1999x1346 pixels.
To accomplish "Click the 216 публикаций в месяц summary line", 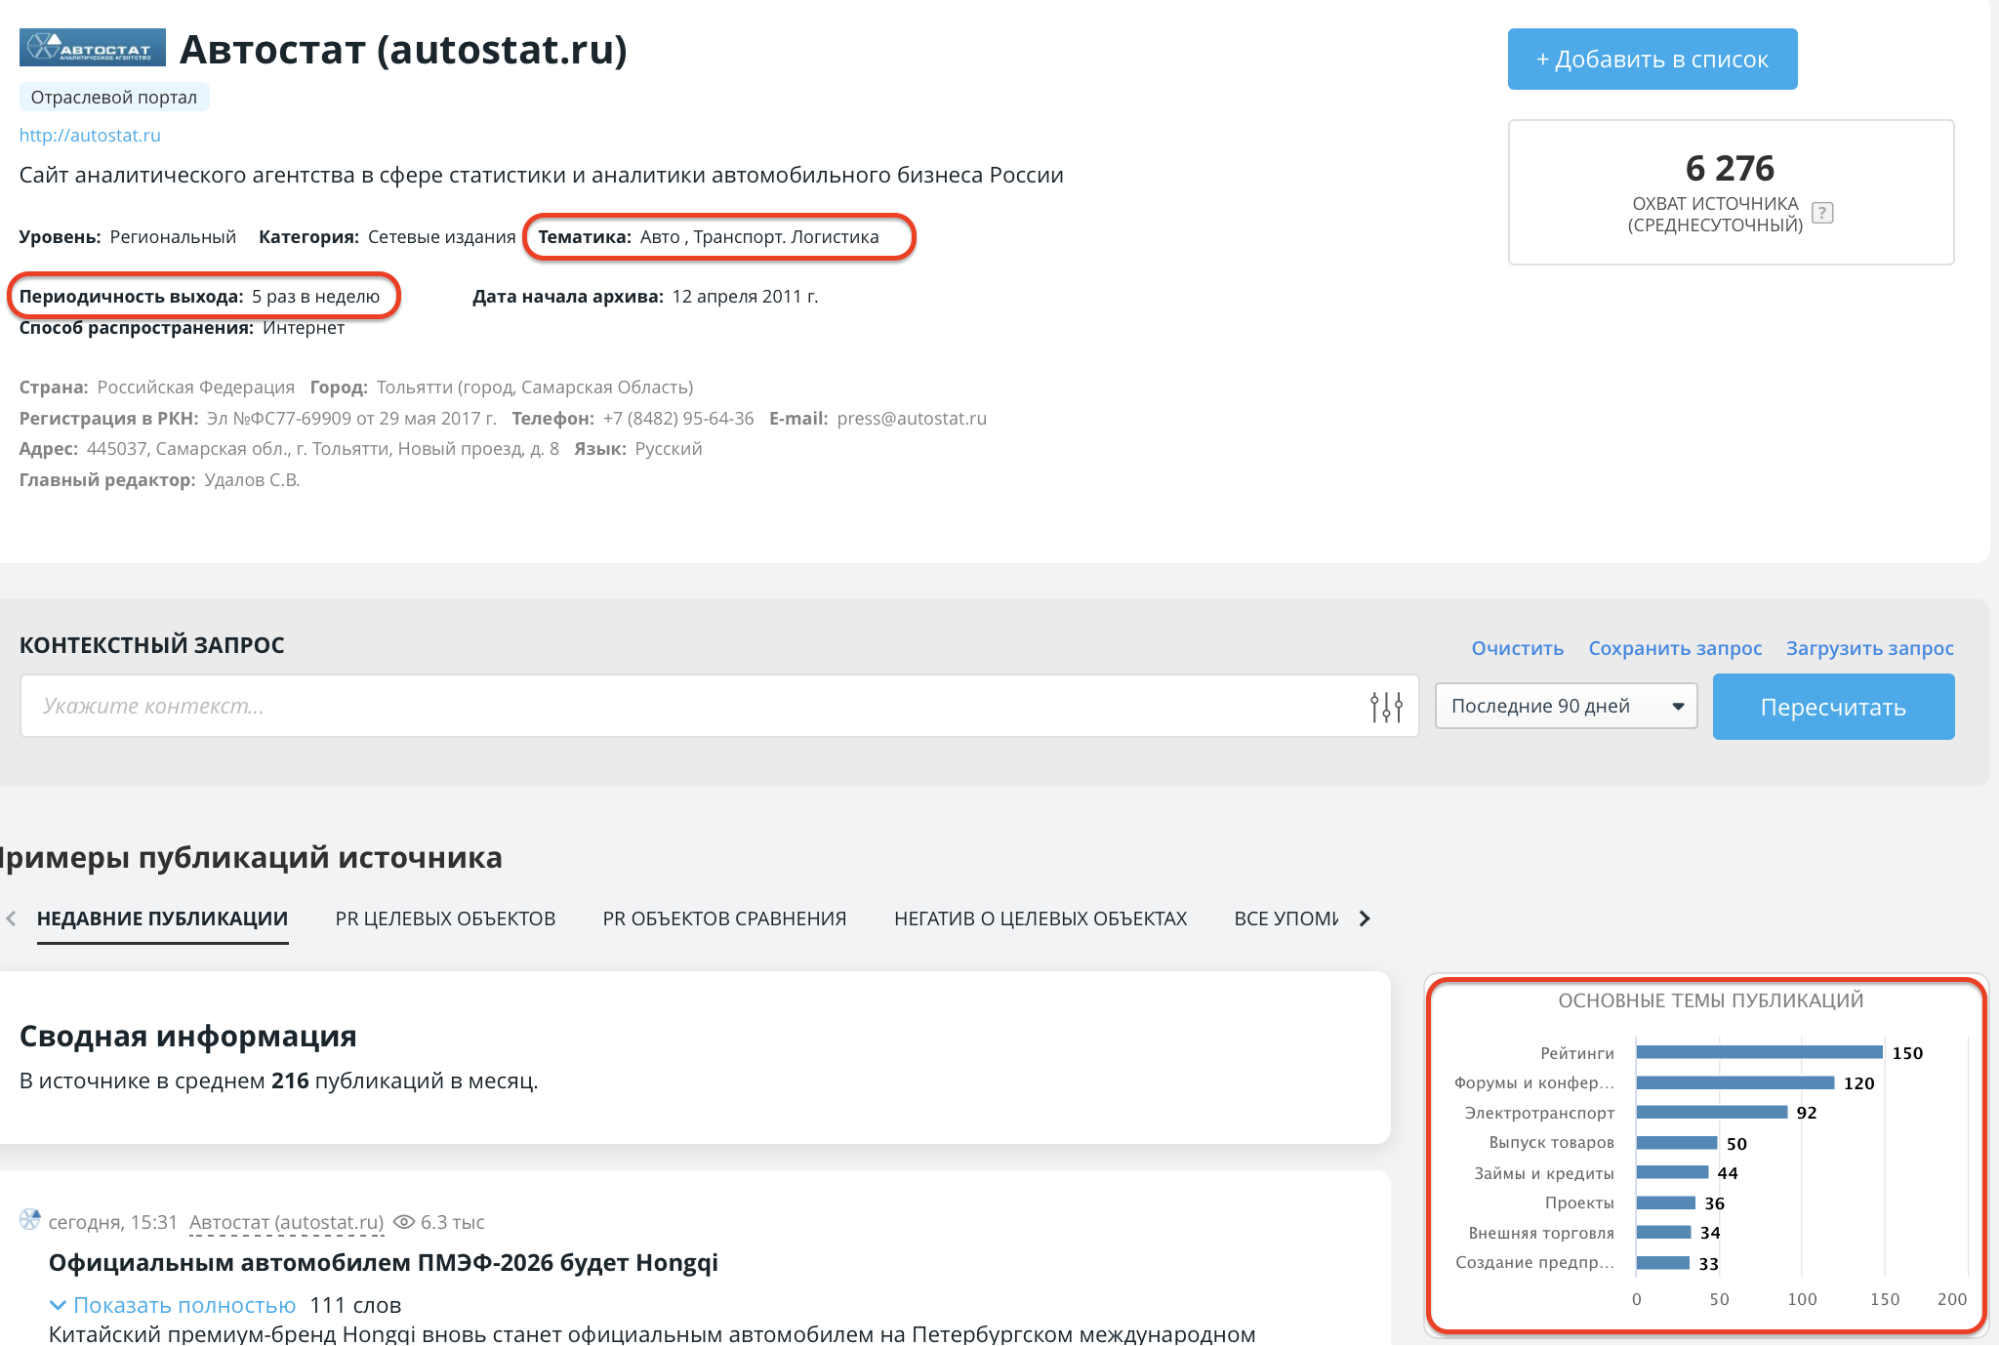I will [x=278, y=1081].
